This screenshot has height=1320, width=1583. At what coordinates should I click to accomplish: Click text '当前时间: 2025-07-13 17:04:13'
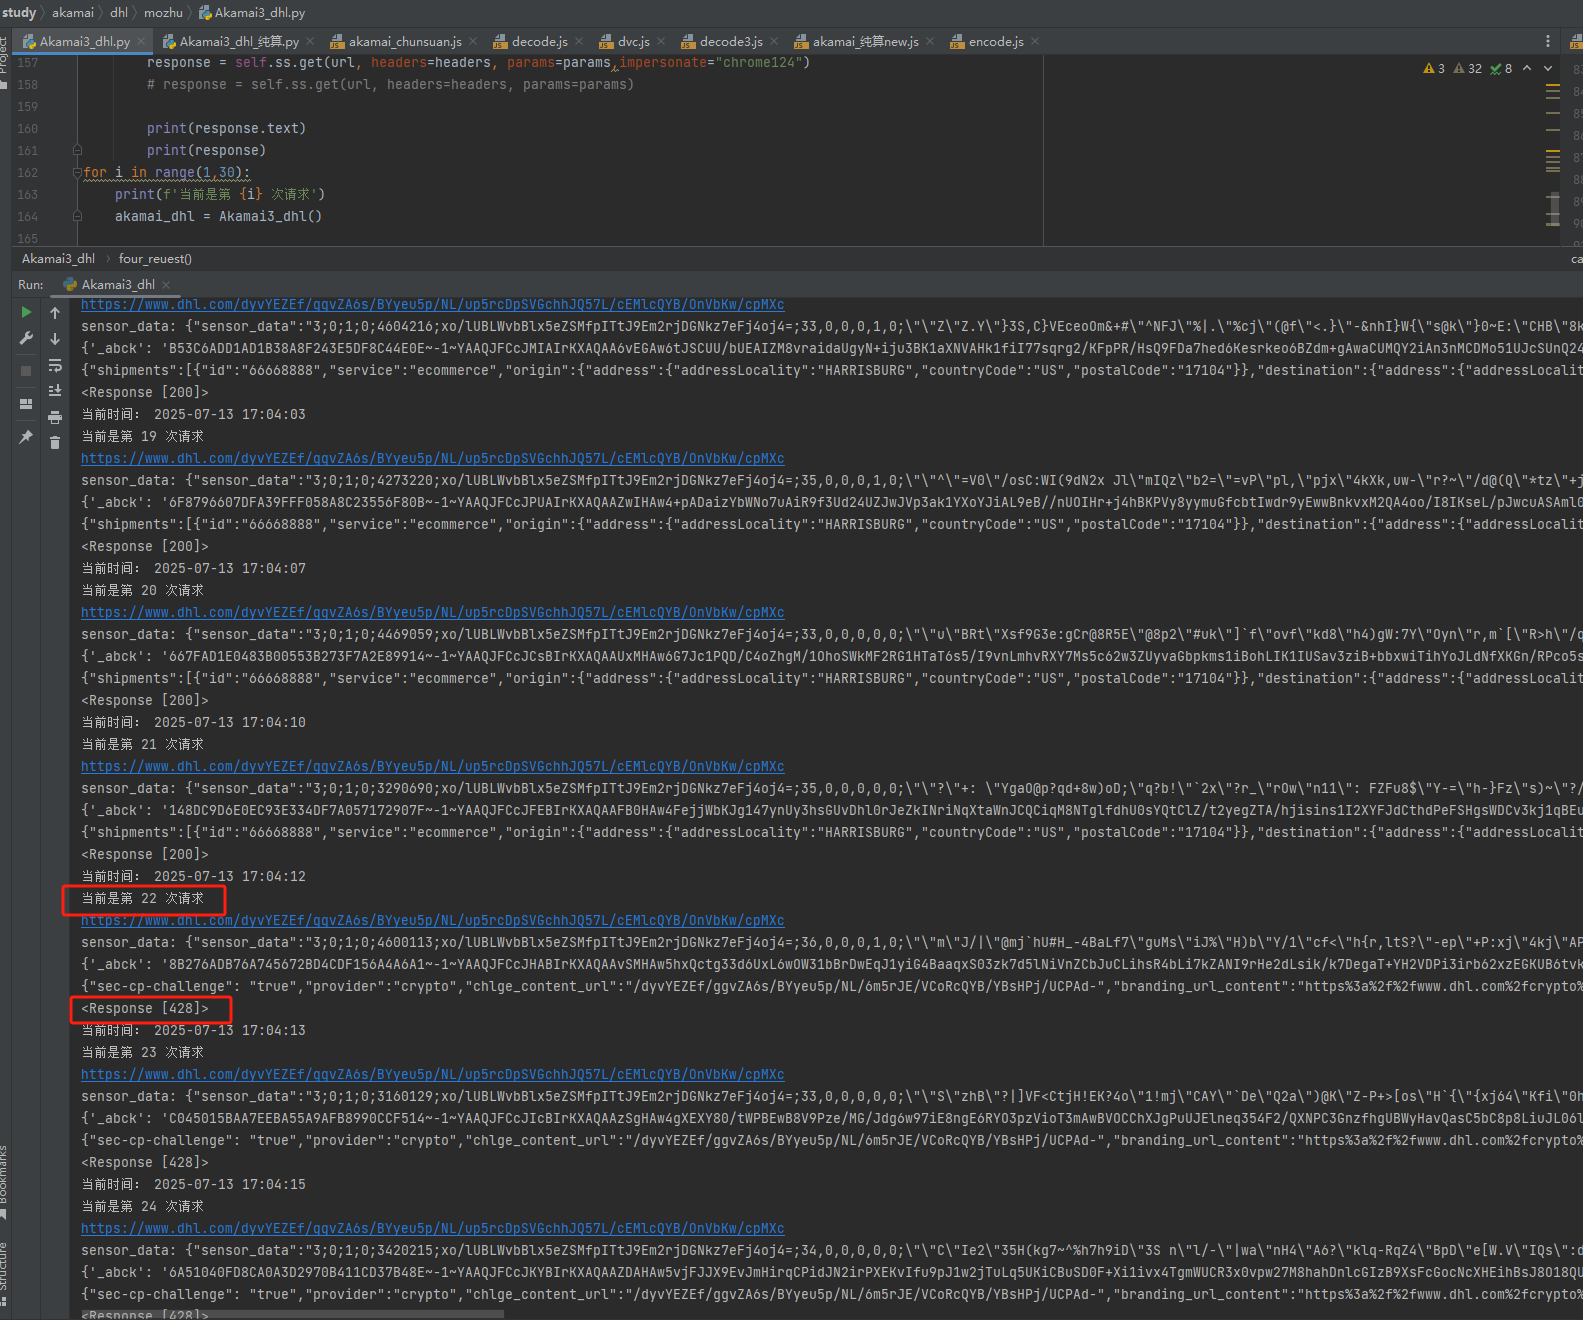(x=193, y=1030)
